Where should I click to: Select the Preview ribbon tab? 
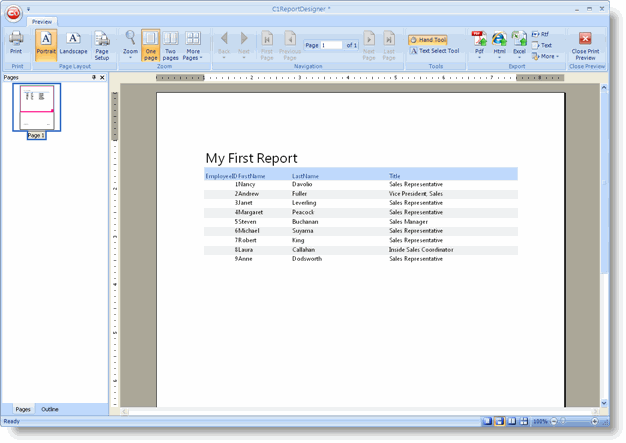[x=42, y=21]
